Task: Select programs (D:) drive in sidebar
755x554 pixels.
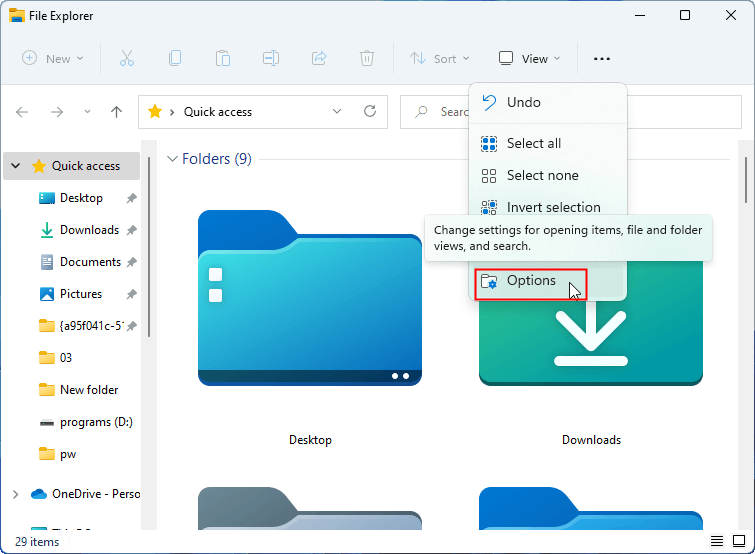Action: coord(96,422)
